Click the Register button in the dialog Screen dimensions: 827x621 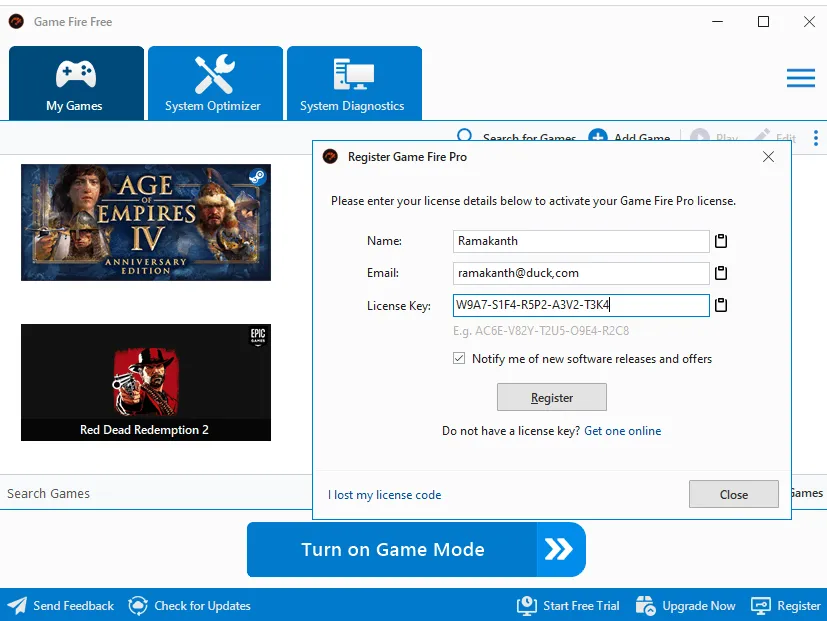tap(552, 397)
